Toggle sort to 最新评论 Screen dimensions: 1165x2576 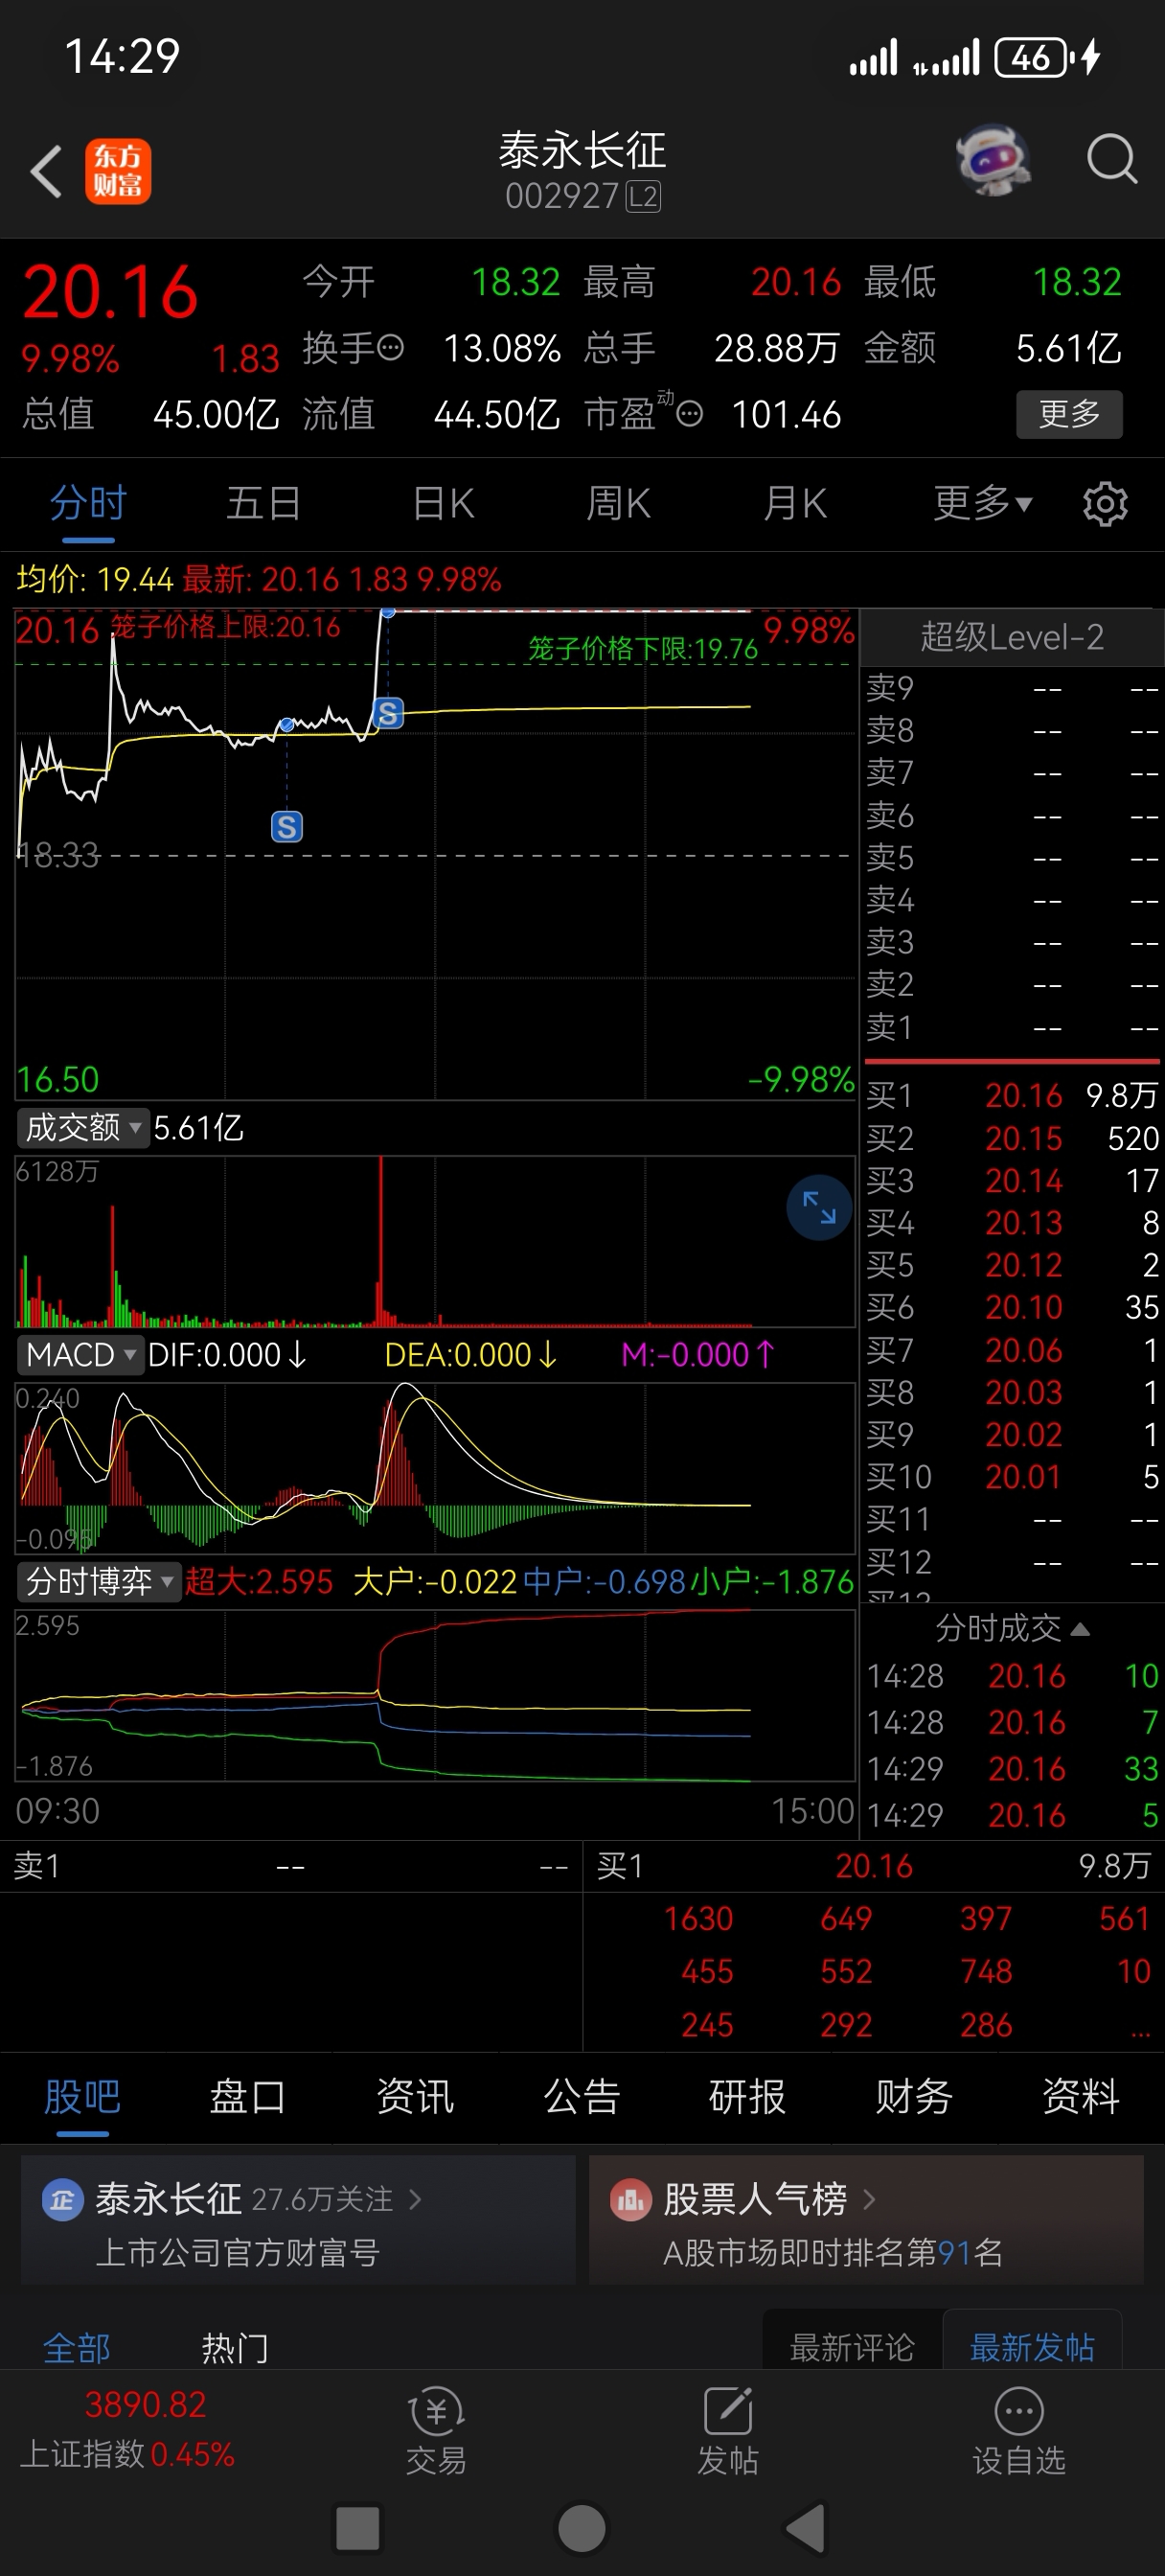(852, 2346)
